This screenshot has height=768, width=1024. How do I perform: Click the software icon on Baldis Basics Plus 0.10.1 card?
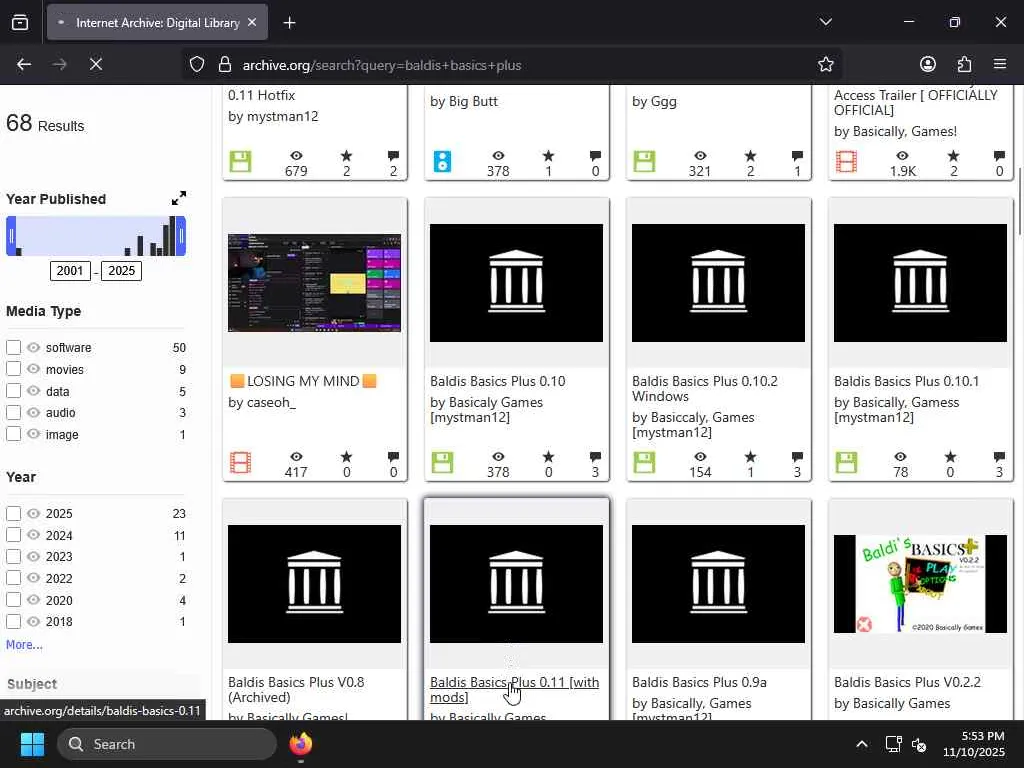tap(846, 462)
